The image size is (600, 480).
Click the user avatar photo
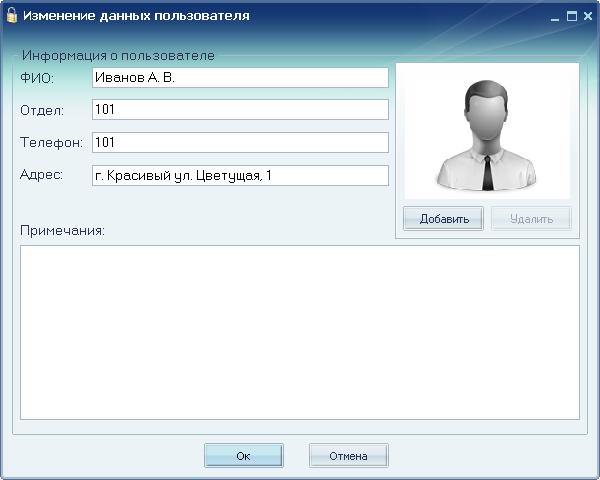[487, 134]
